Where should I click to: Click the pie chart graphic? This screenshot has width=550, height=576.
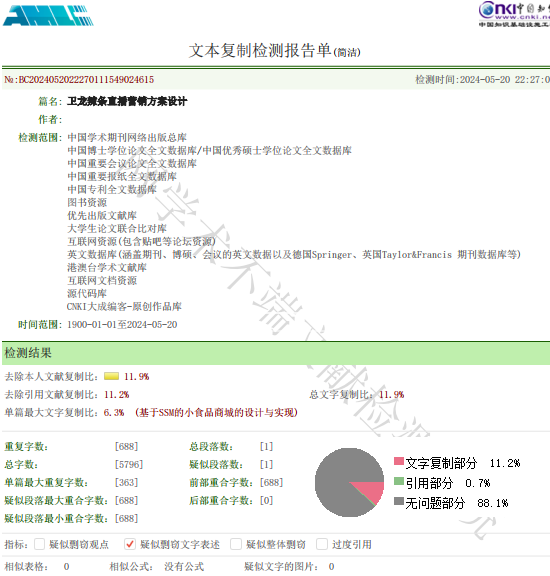pyautogui.click(x=349, y=482)
